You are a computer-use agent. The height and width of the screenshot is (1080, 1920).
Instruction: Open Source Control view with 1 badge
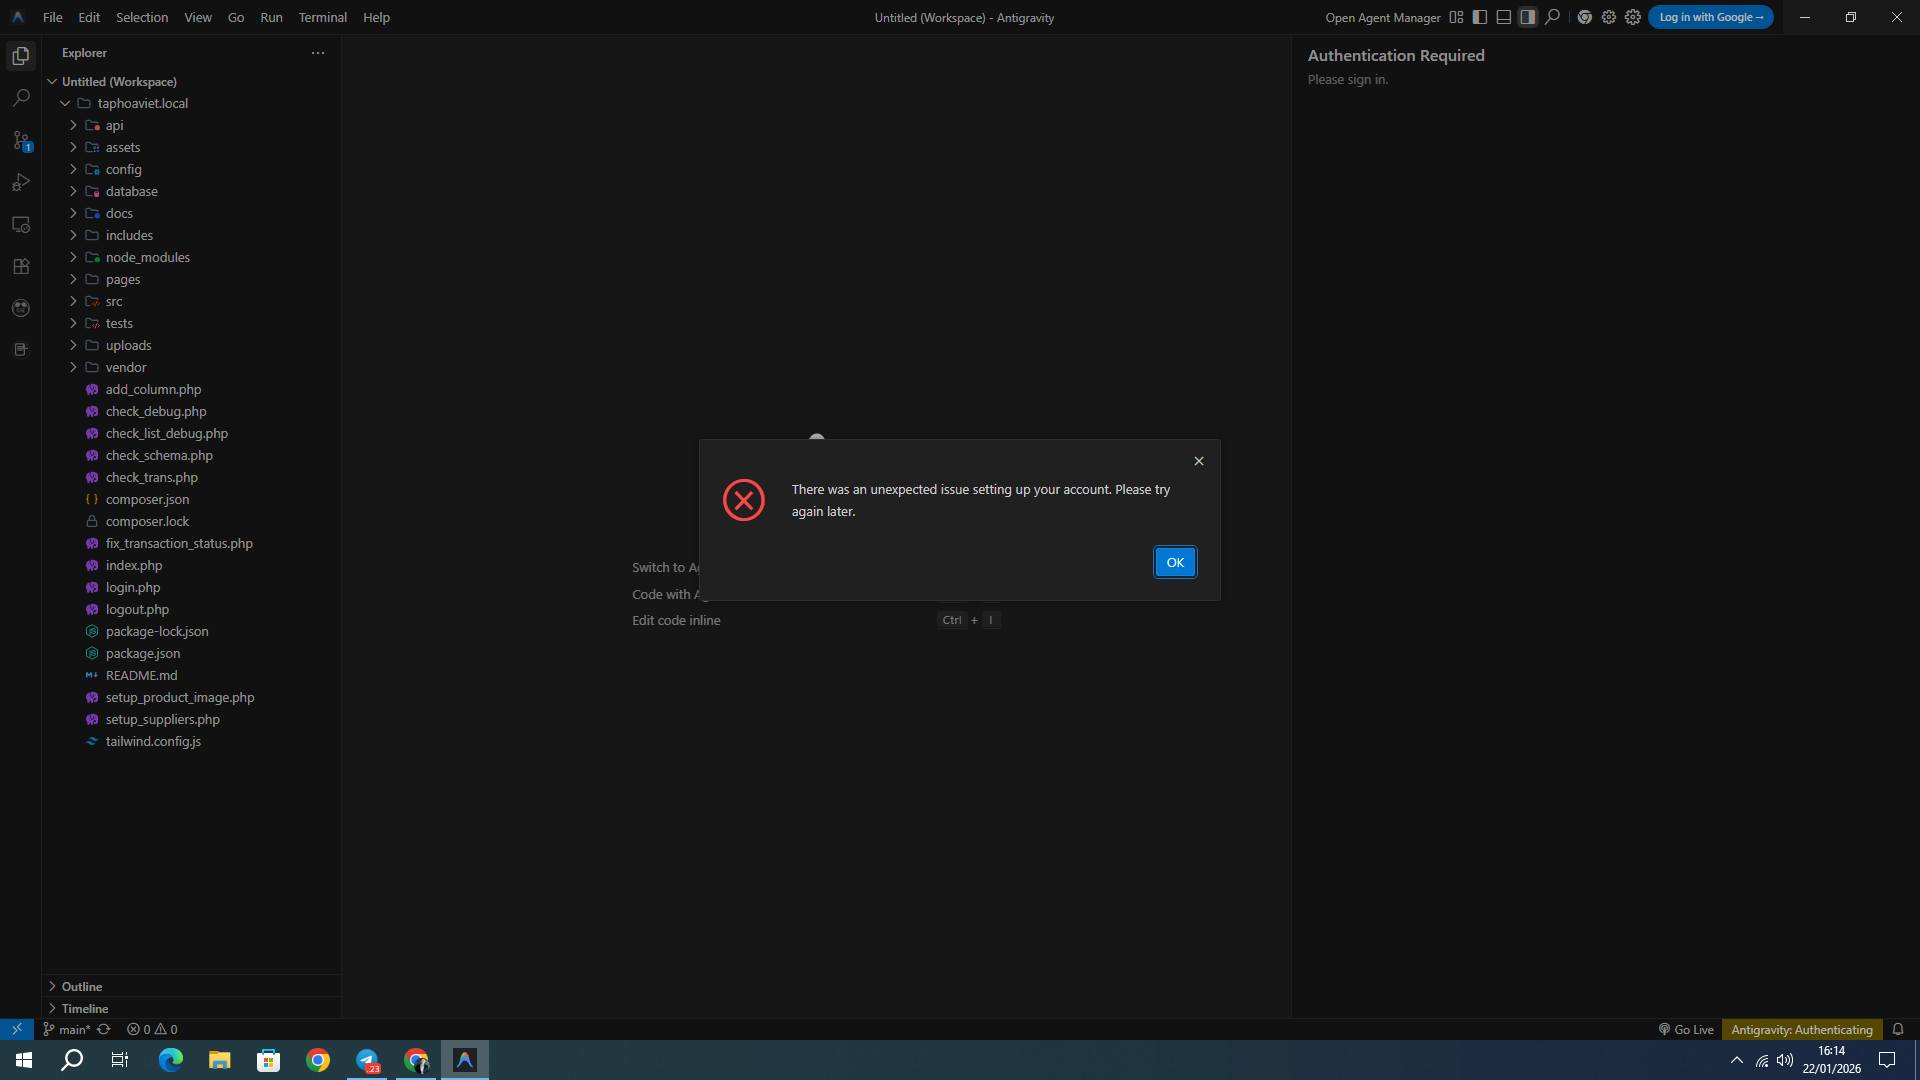tap(21, 140)
